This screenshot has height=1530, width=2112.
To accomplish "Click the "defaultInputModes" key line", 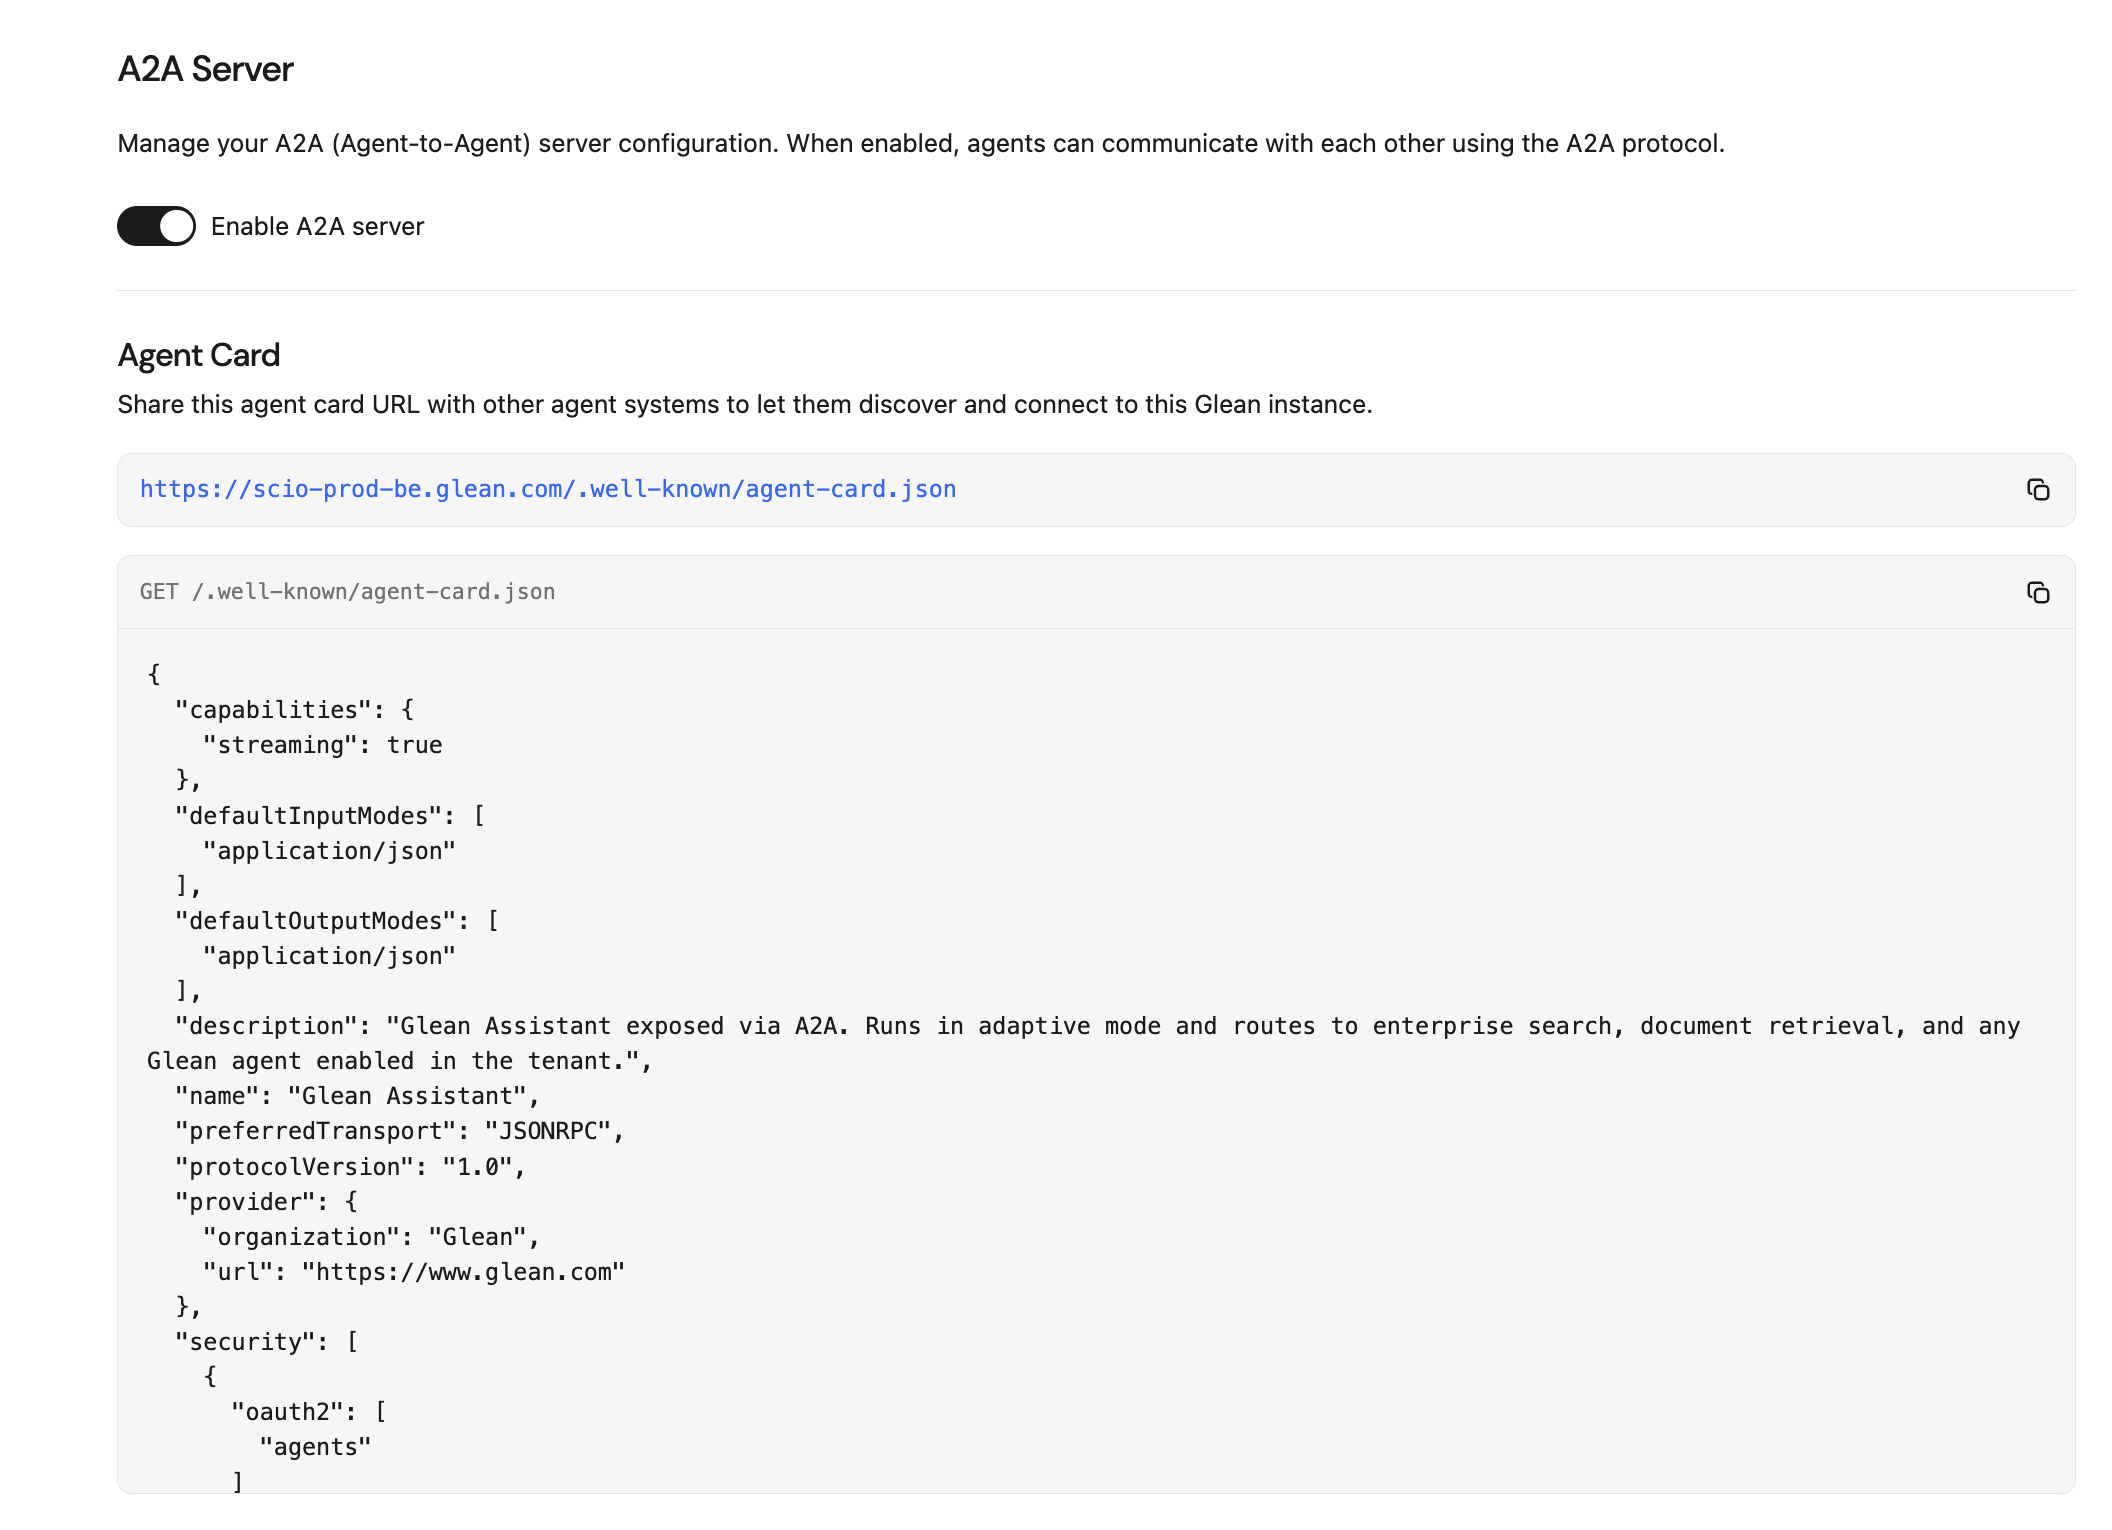I will pyautogui.click(x=330, y=816).
